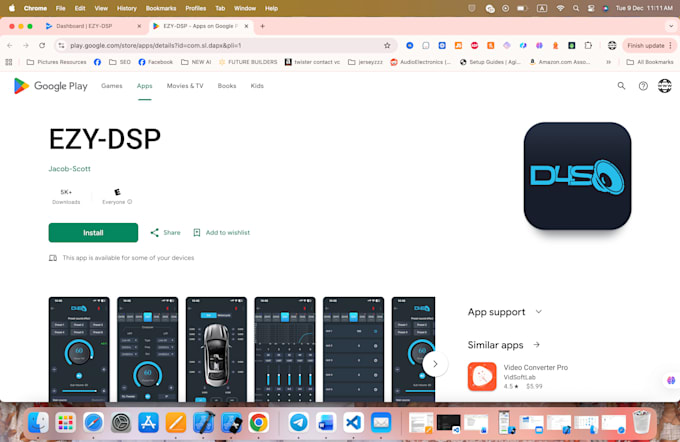The image size is (680, 442).
Task: Click the green Install button
Action: coord(93,232)
